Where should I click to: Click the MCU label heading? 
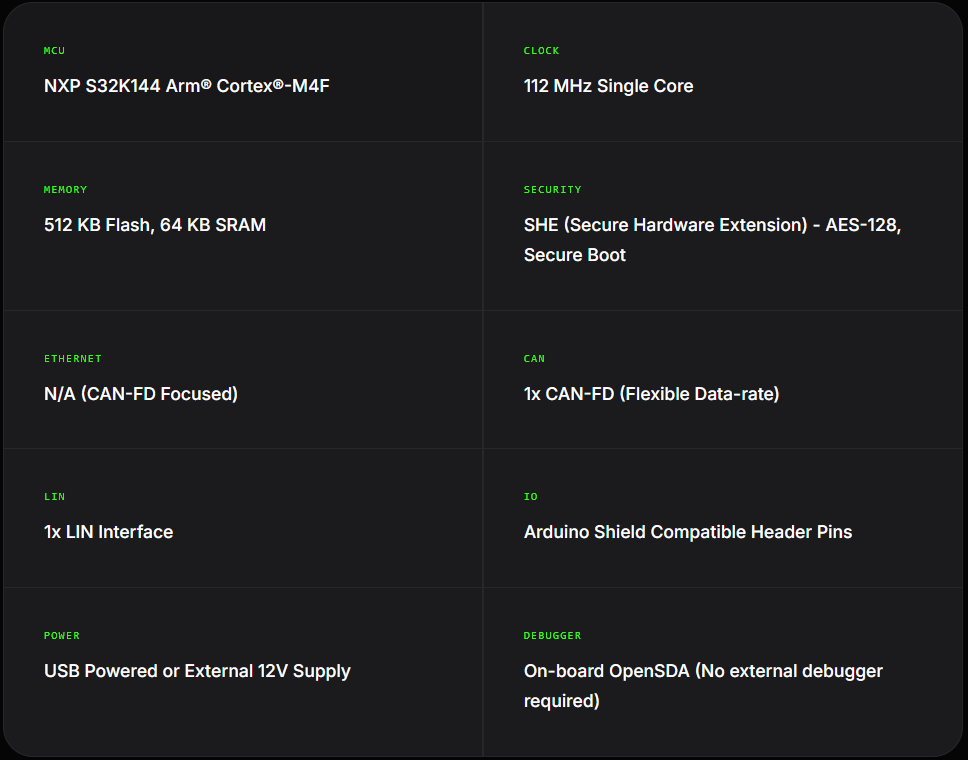[x=54, y=51]
